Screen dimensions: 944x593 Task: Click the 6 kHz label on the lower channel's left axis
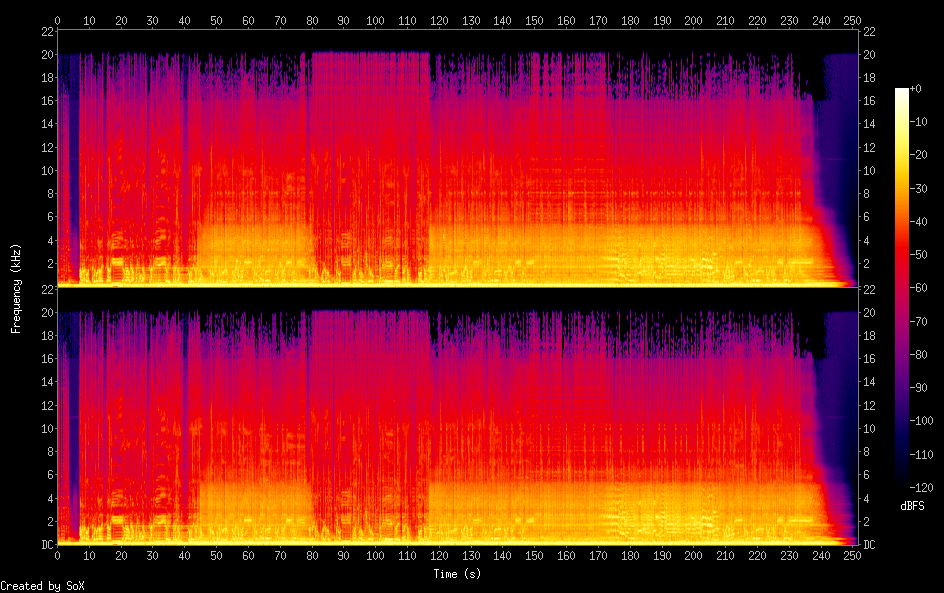pos(49,475)
